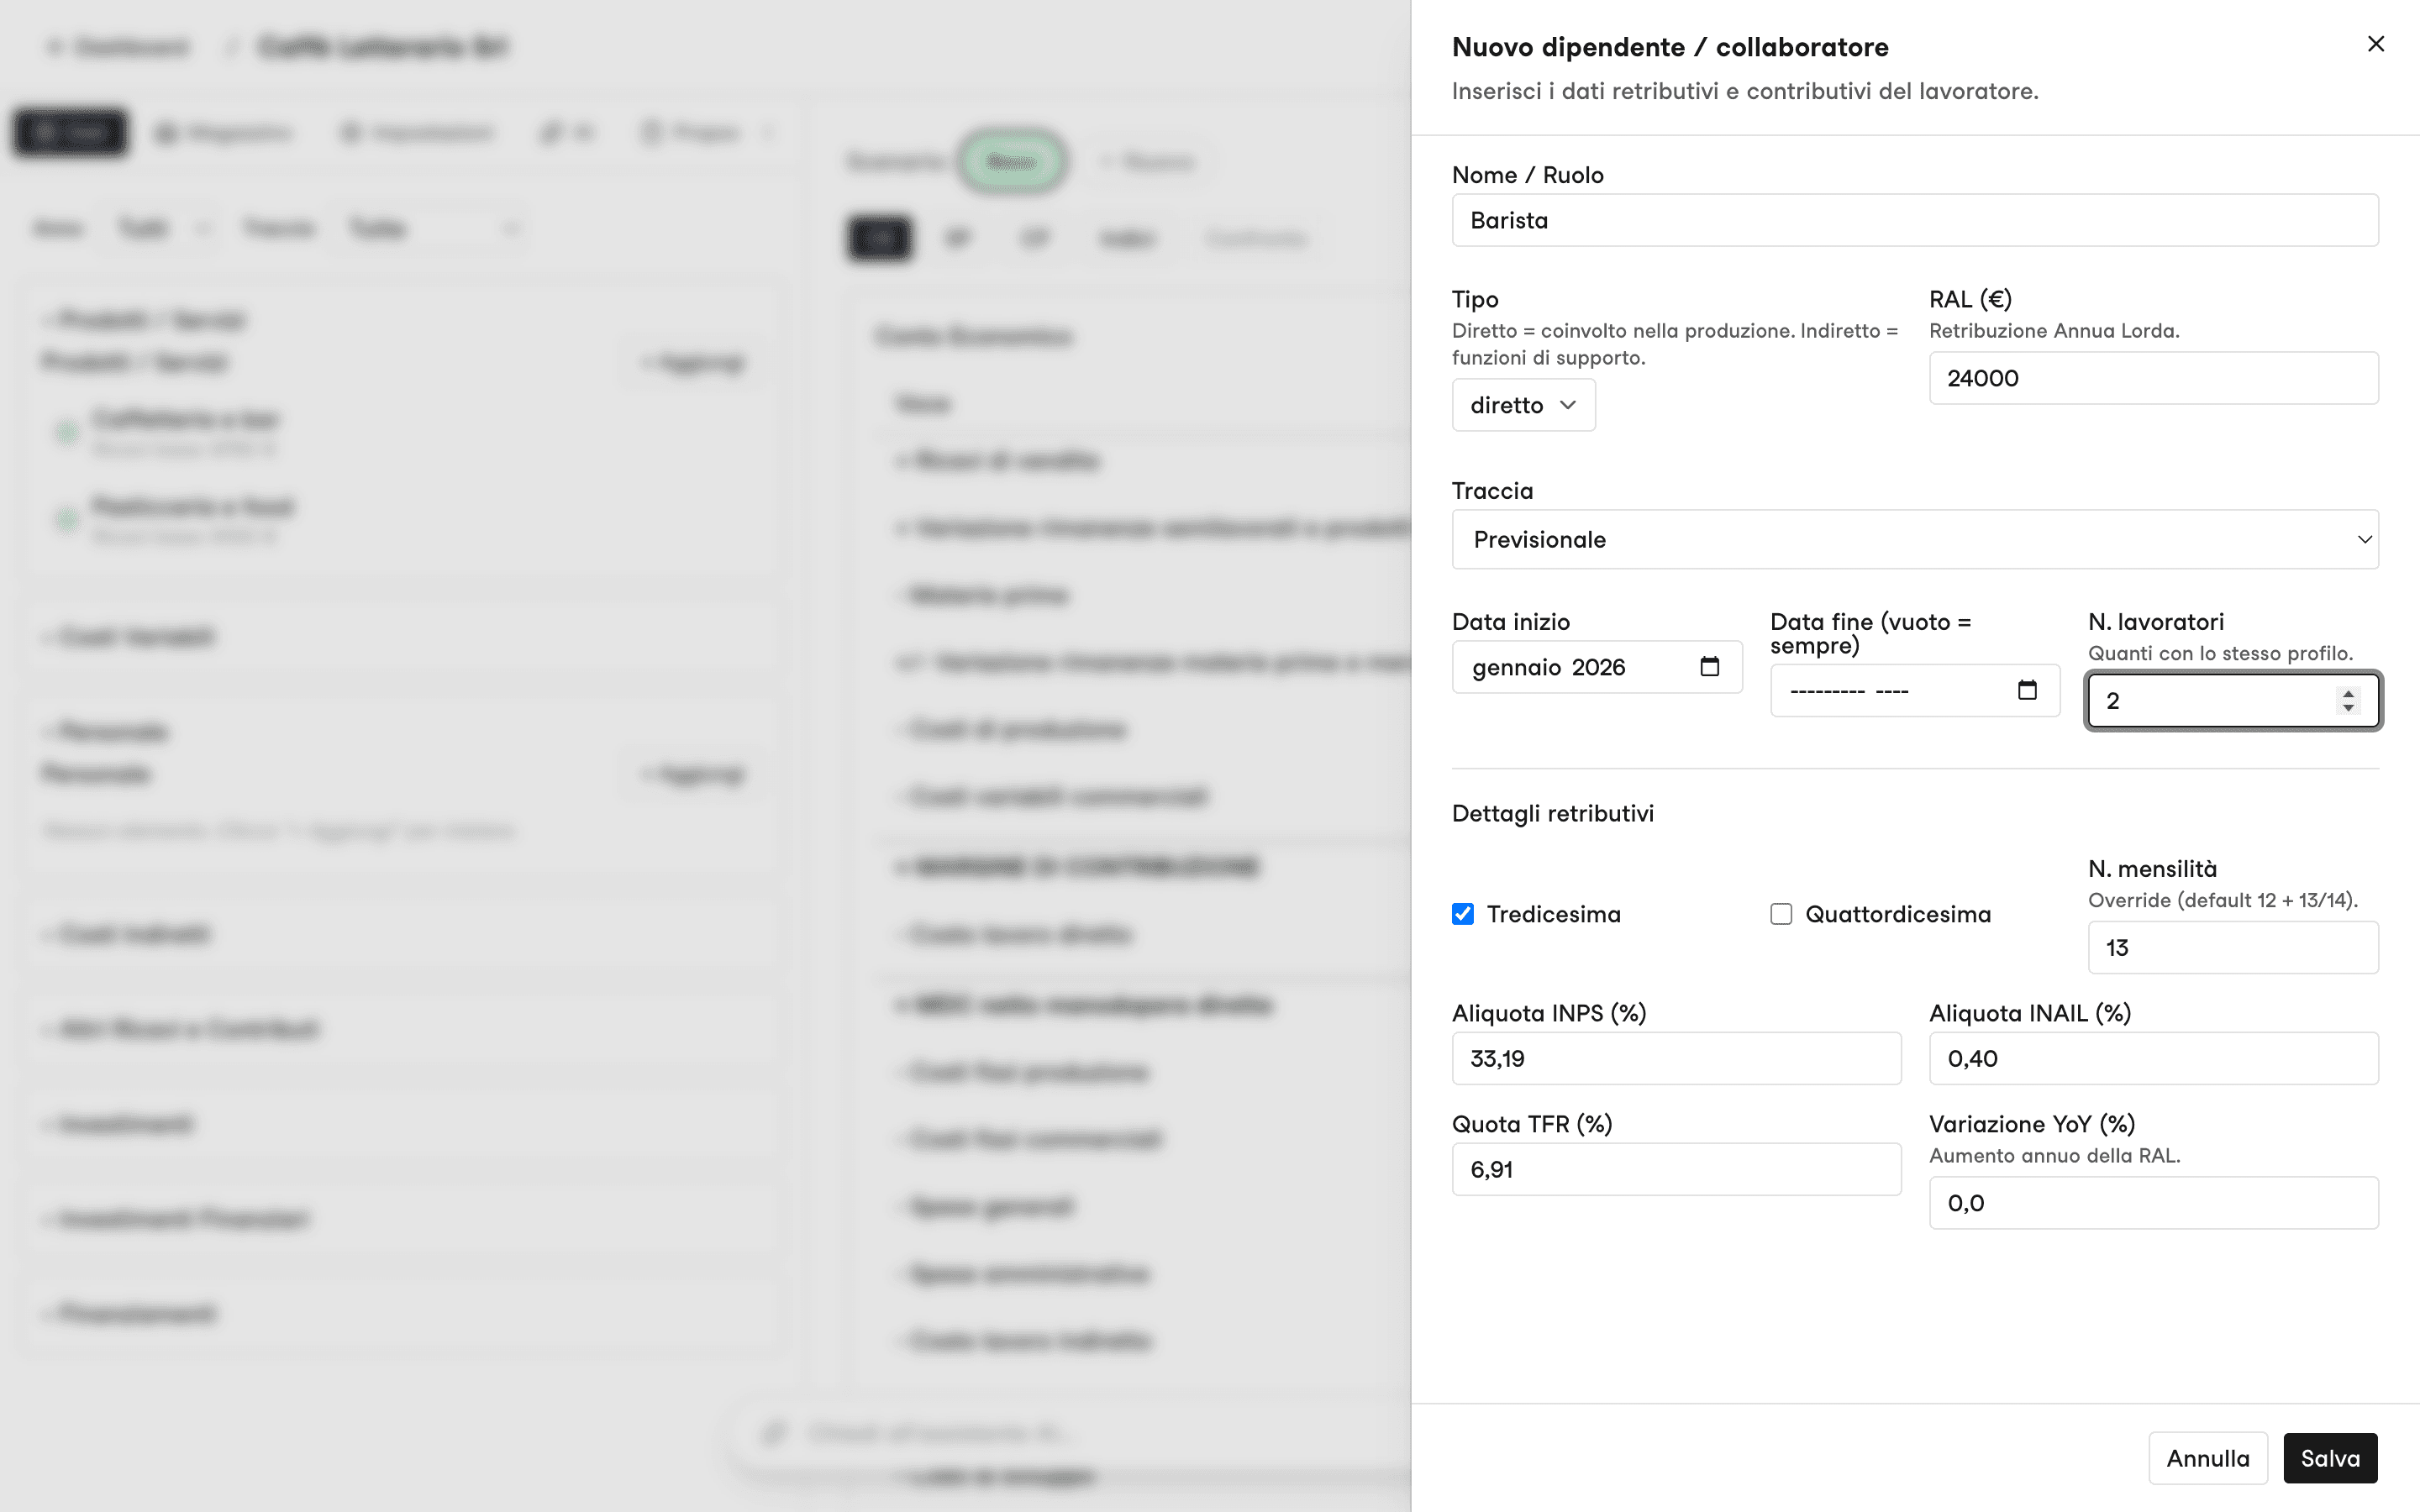The image size is (2420, 1512).
Task: Click the Salva button
Action: click(x=2330, y=1458)
